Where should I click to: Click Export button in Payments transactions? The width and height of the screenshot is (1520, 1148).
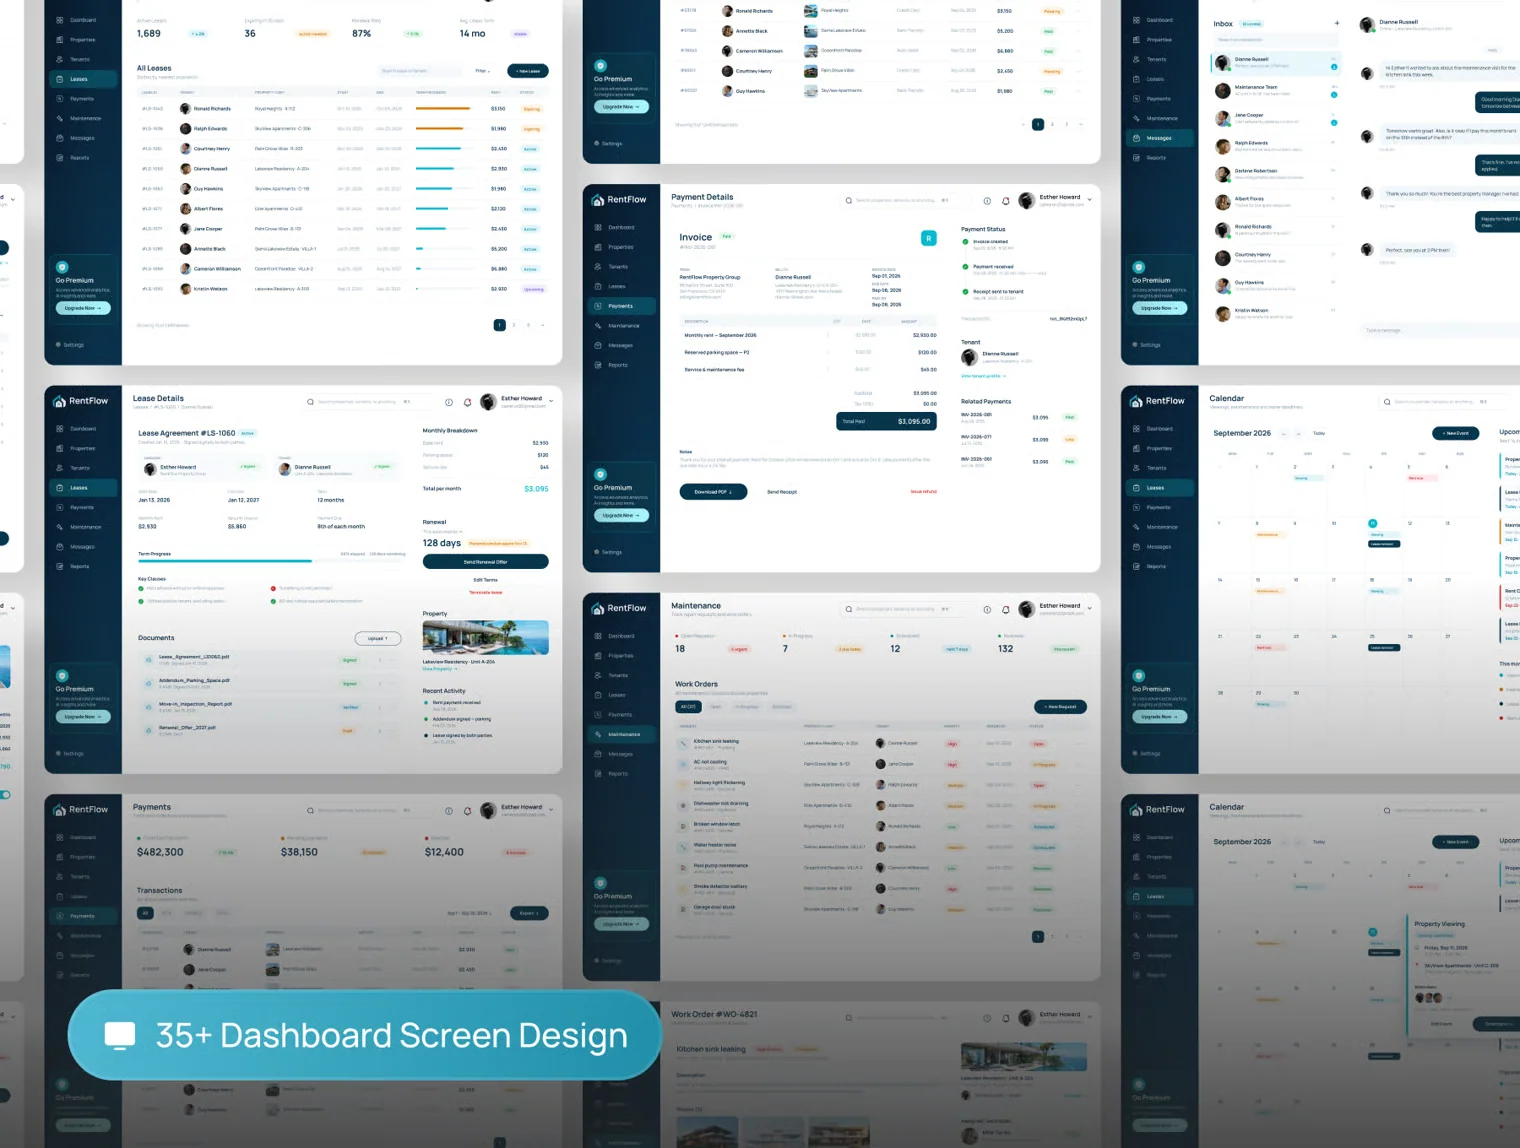tap(529, 913)
